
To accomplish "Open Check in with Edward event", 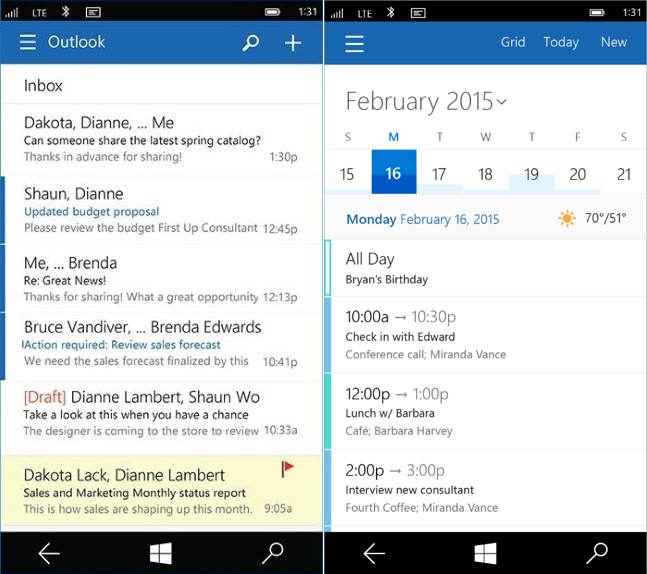I will [x=486, y=335].
